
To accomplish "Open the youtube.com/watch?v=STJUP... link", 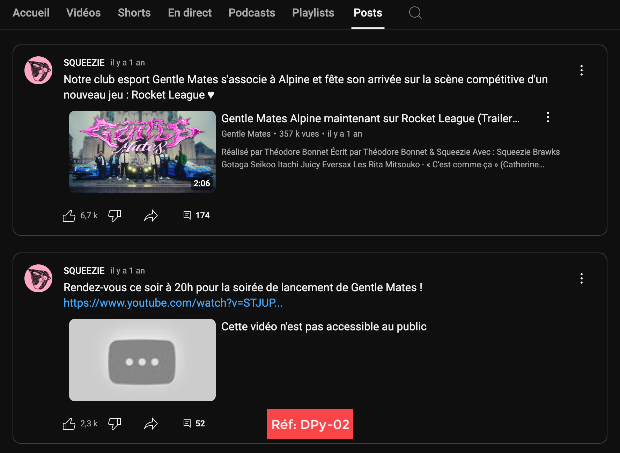I will (173, 303).
